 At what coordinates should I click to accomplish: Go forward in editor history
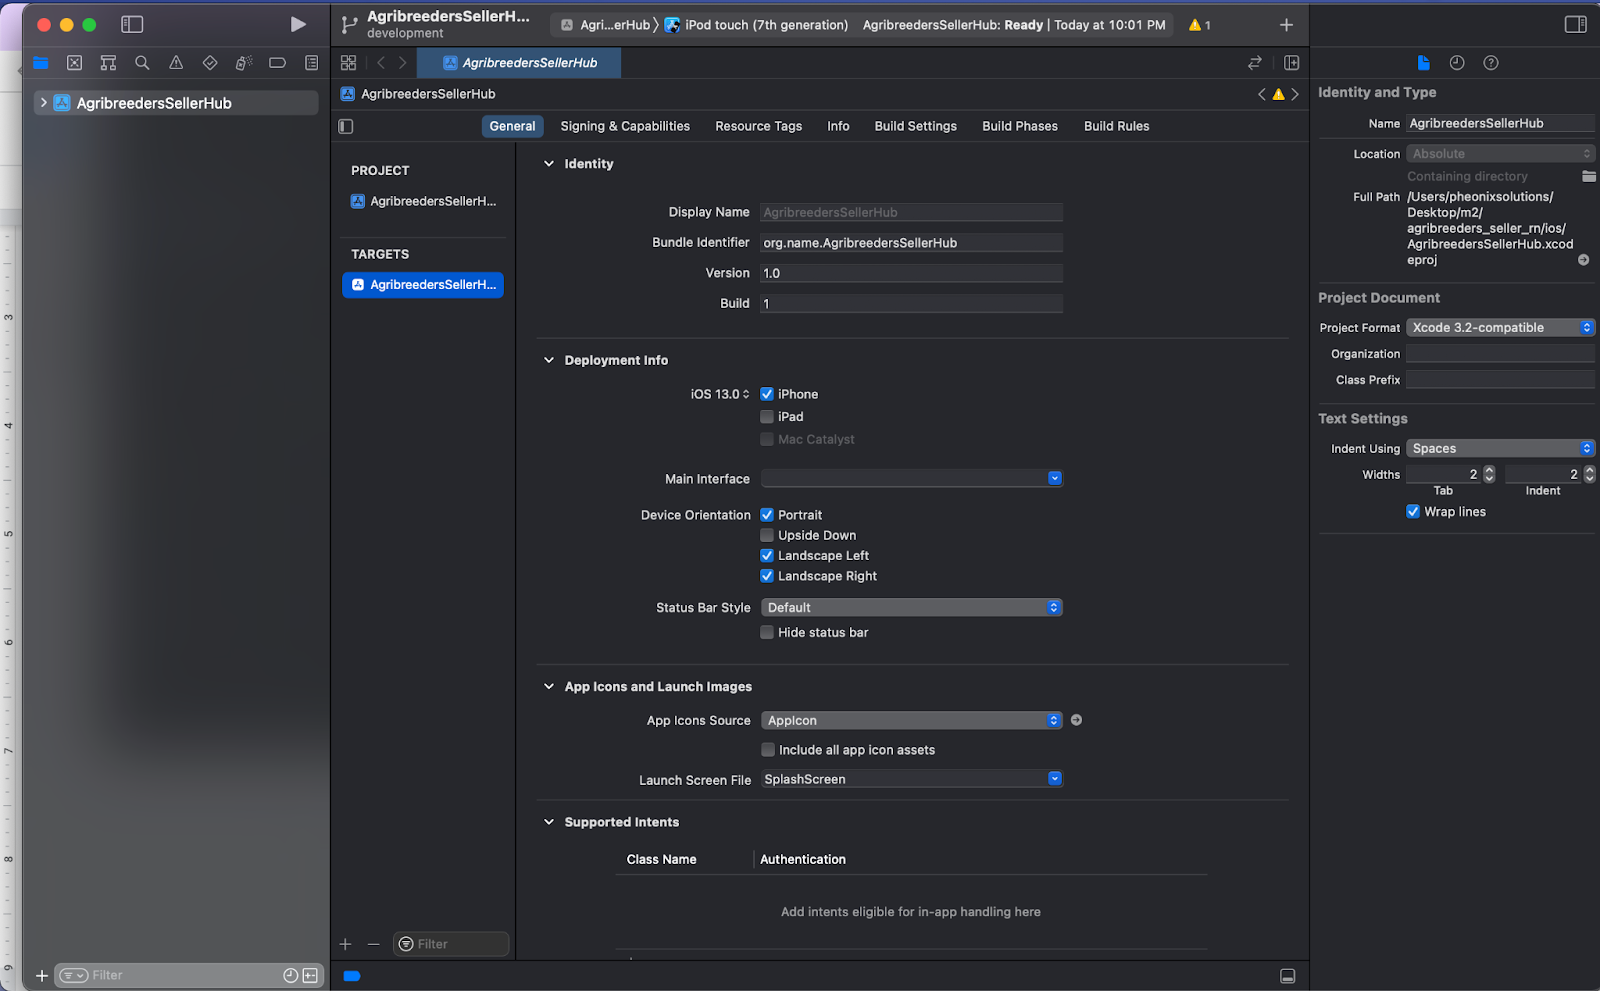click(x=403, y=63)
